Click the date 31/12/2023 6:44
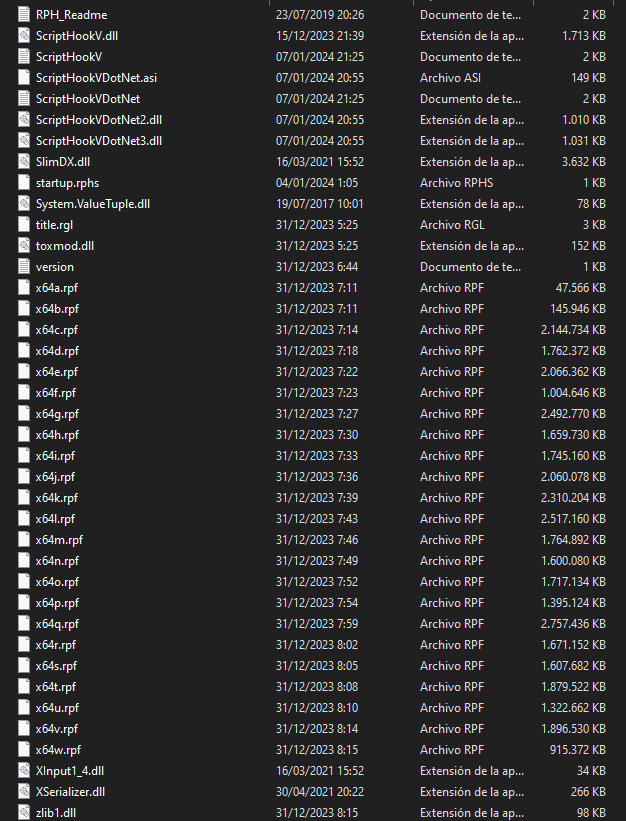The height and width of the screenshot is (821, 626). click(317, 267)
